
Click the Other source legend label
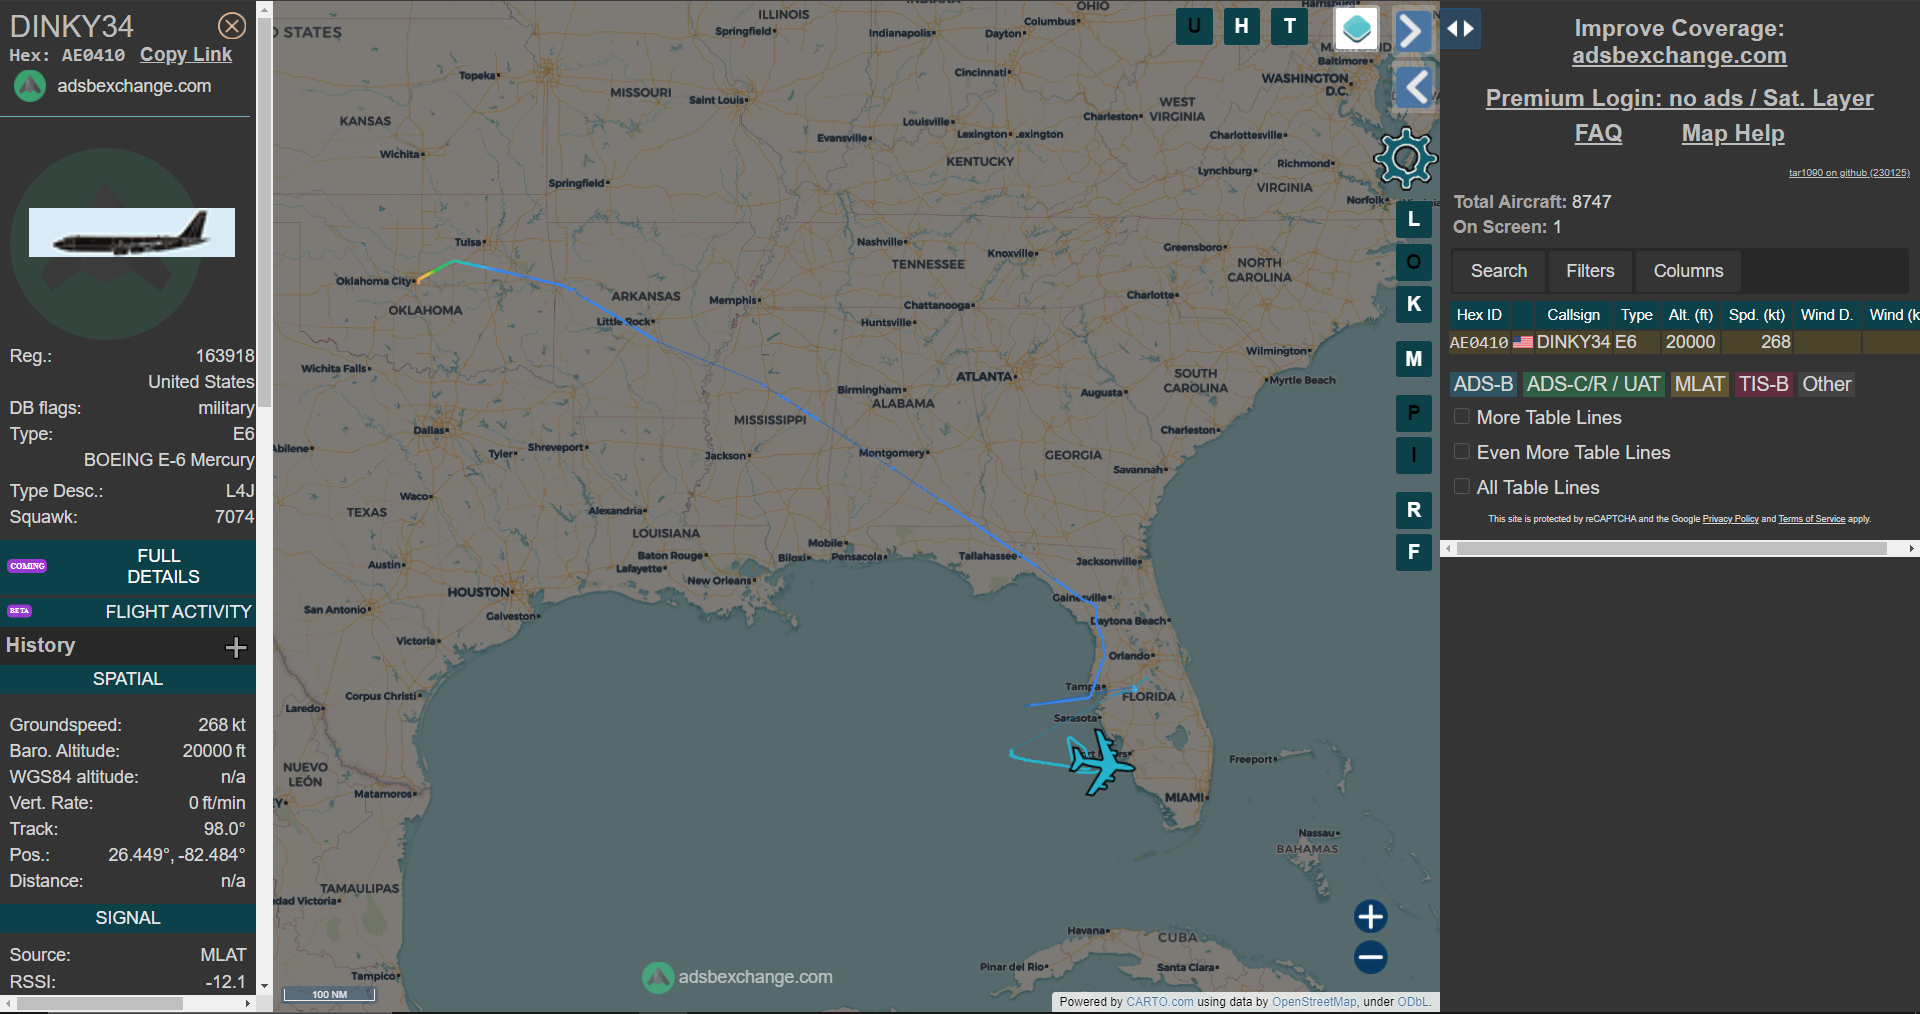pyautogui.click(x=1826, y=385)
